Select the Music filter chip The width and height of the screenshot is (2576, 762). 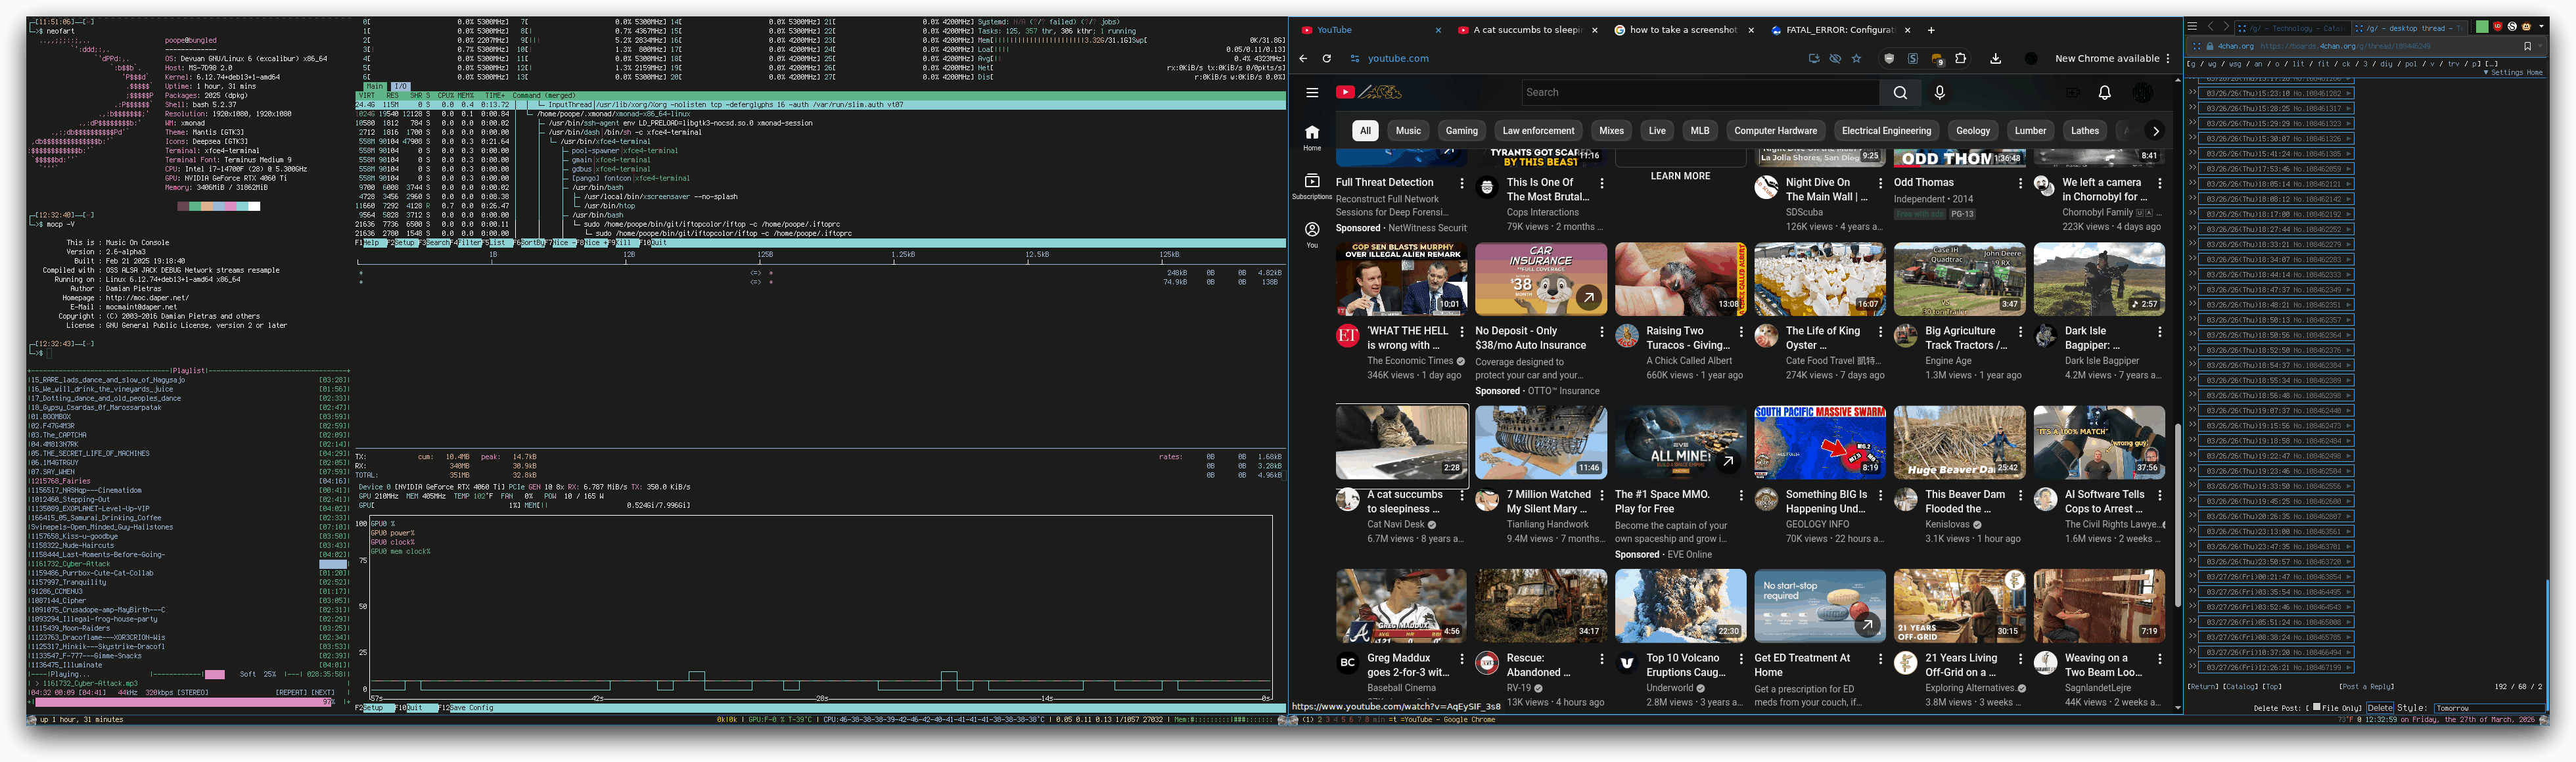point(1408,130)
